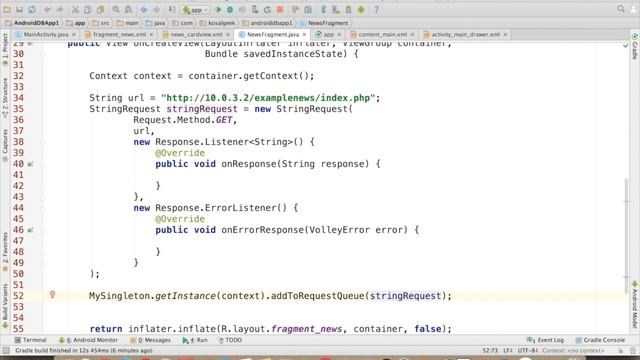Open the Captures tool window
640x360 pixels.
[x=5, y=145]
